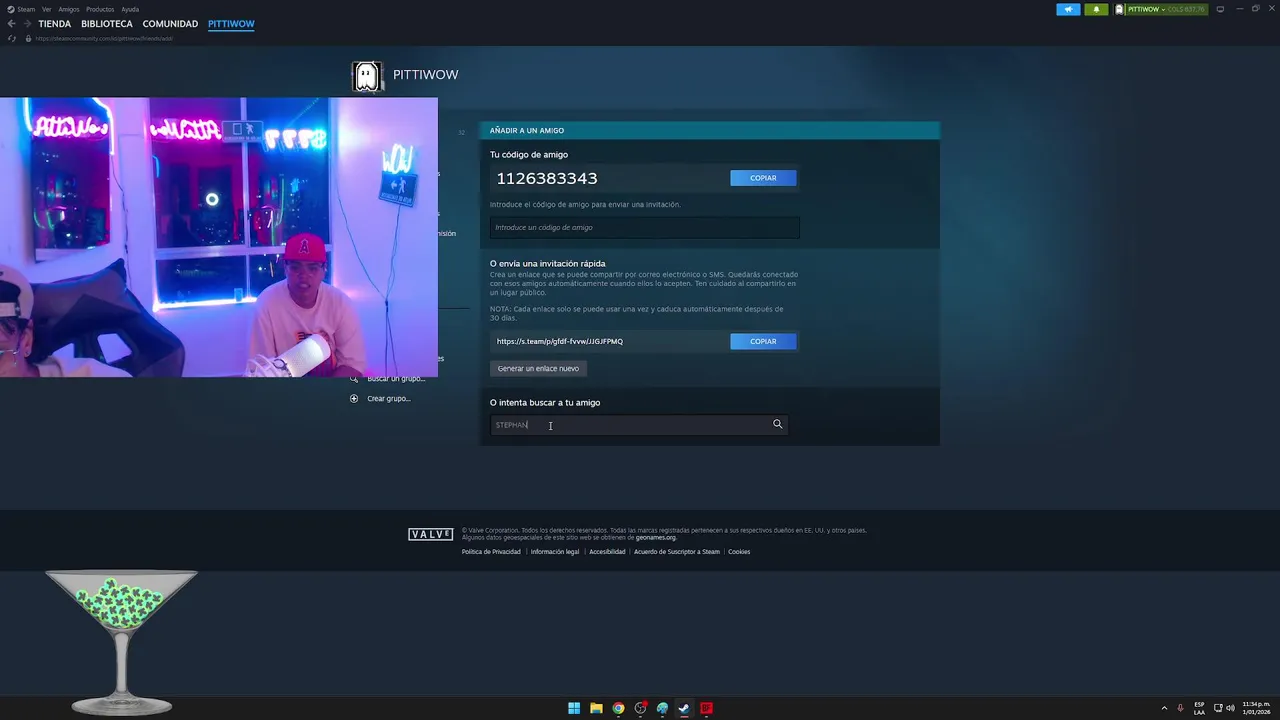Click the friend code number 1126383343
Screen dimensions: 1280x720
click(x=547, y=178)
